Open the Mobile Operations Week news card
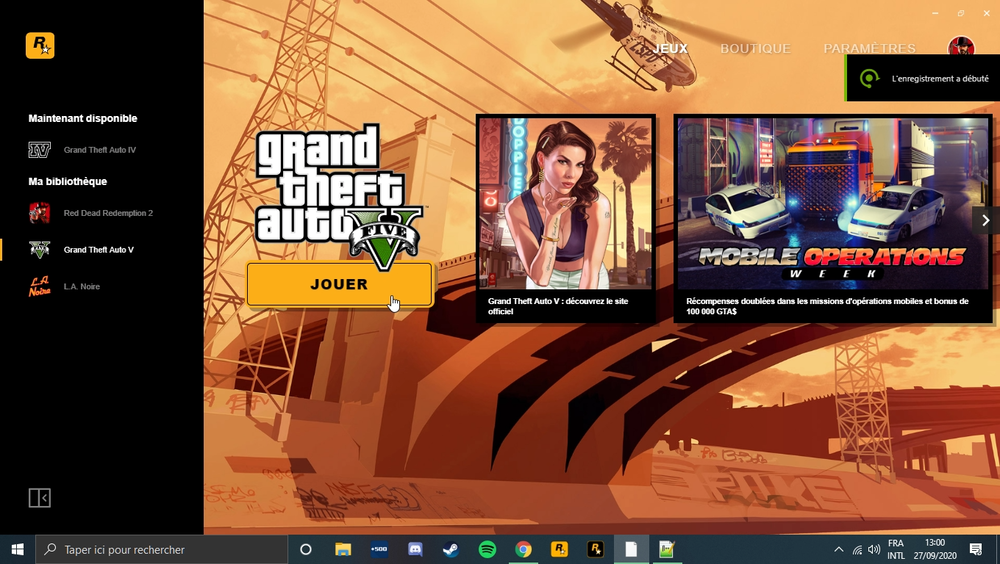This screenshot has height=564, width=1000. tap(833, 218)
